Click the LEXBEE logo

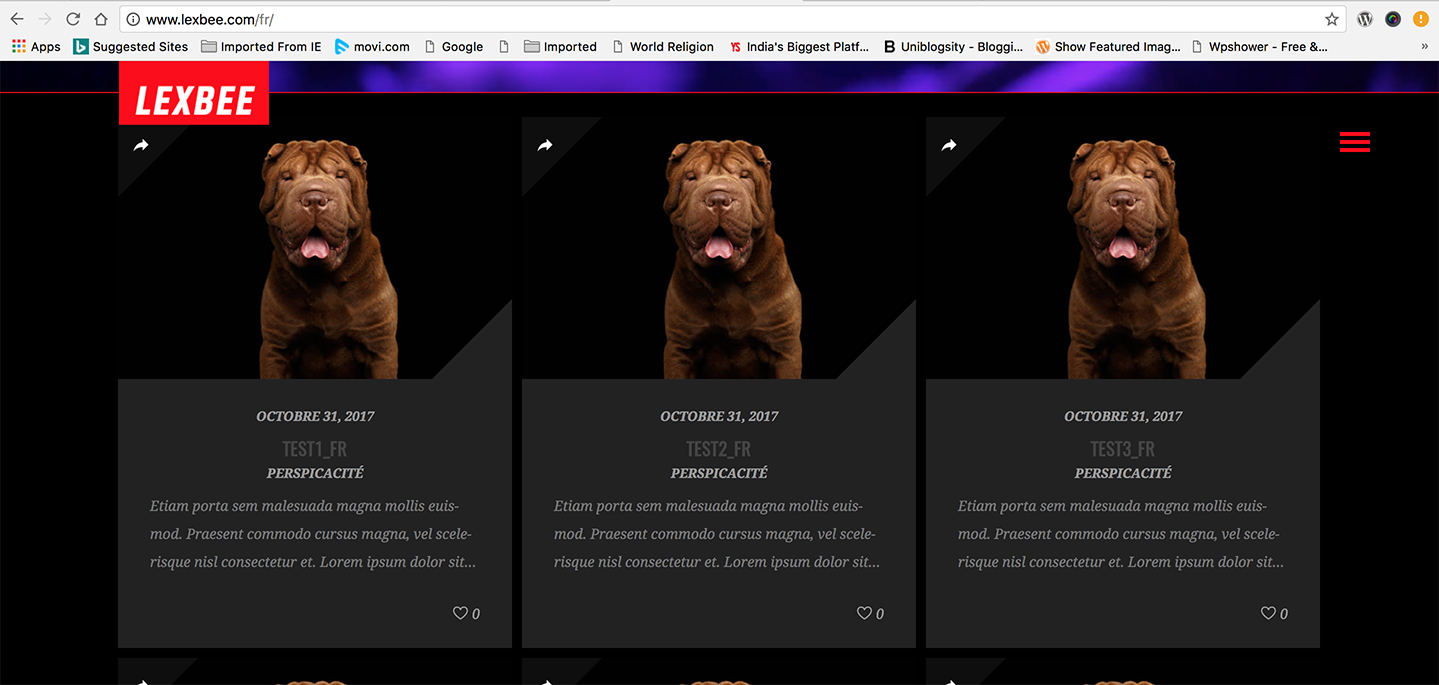pos(194,93)
